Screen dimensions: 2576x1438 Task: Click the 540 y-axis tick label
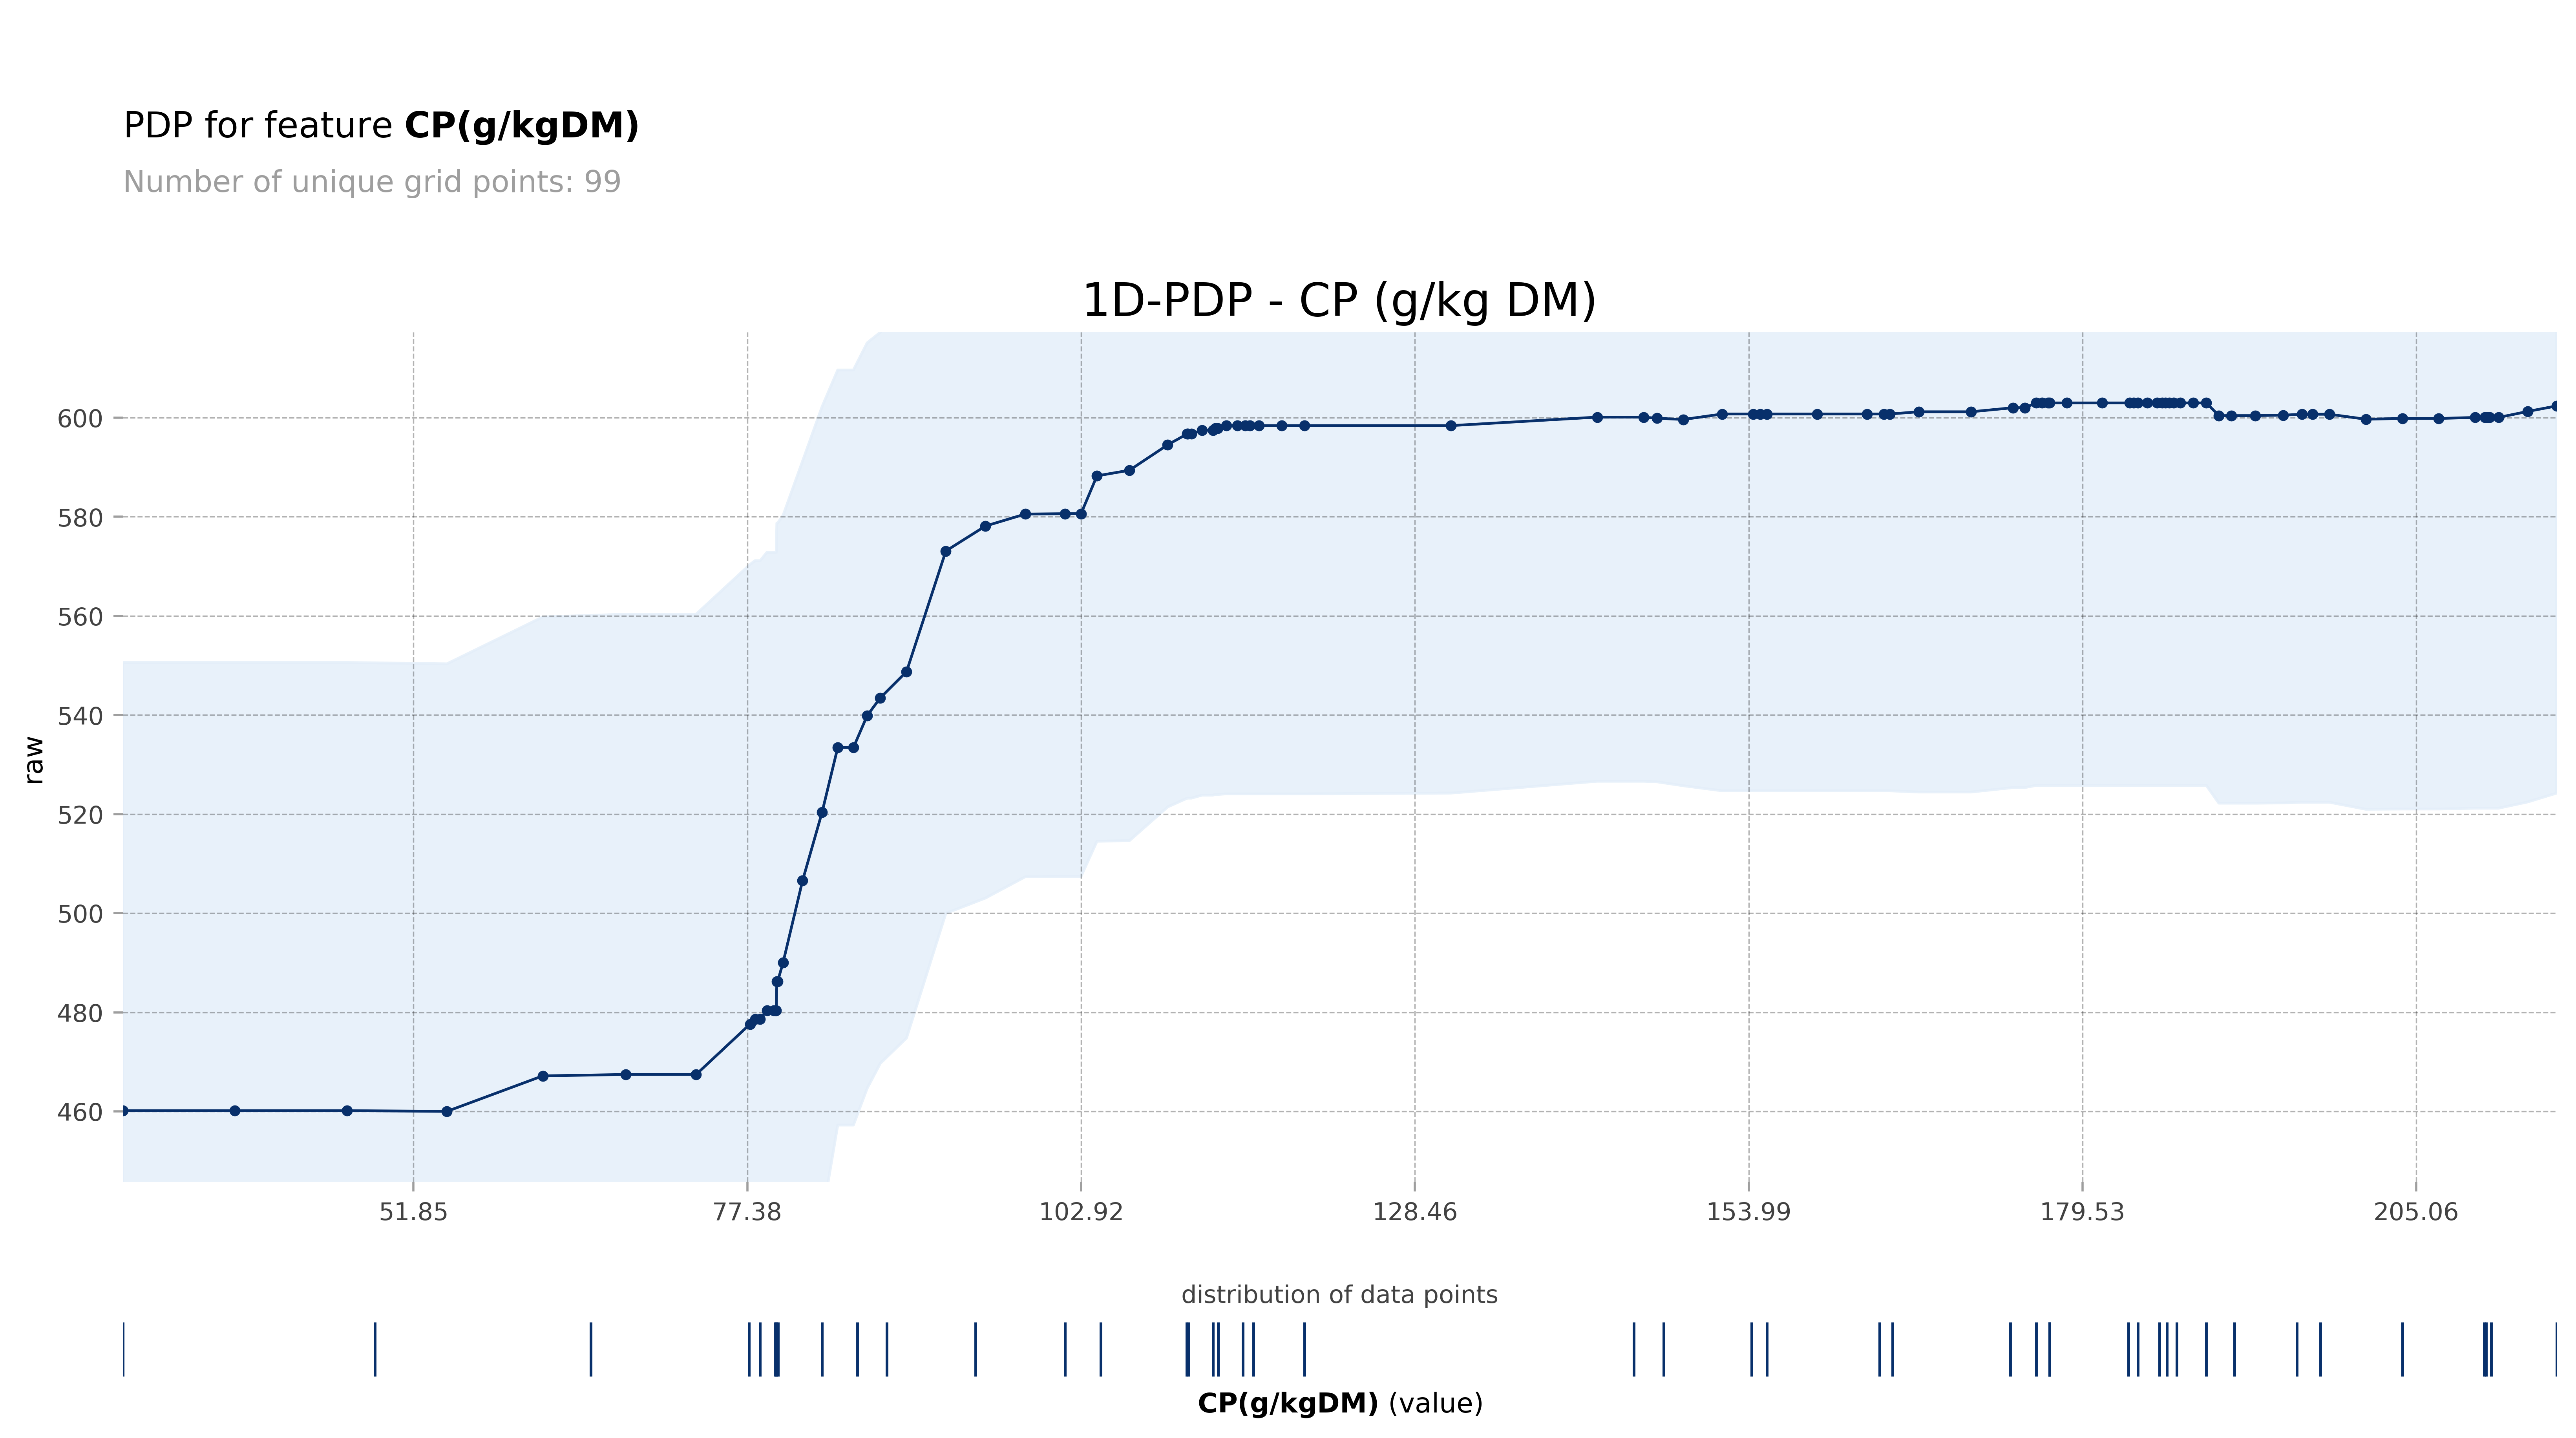coord(80,716)
